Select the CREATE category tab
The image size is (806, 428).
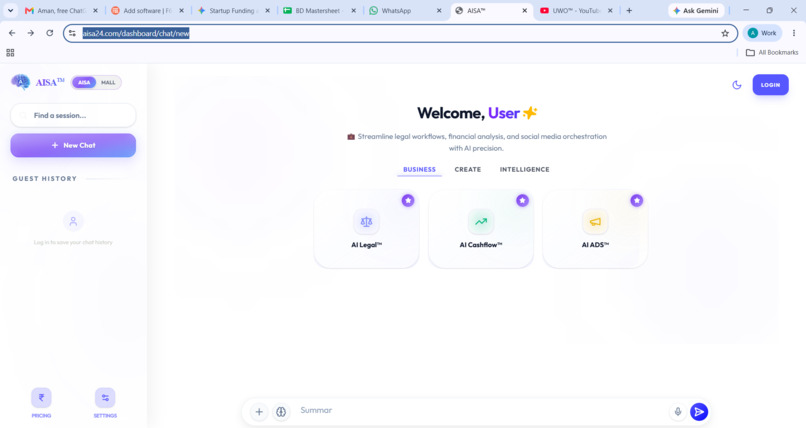468,170
